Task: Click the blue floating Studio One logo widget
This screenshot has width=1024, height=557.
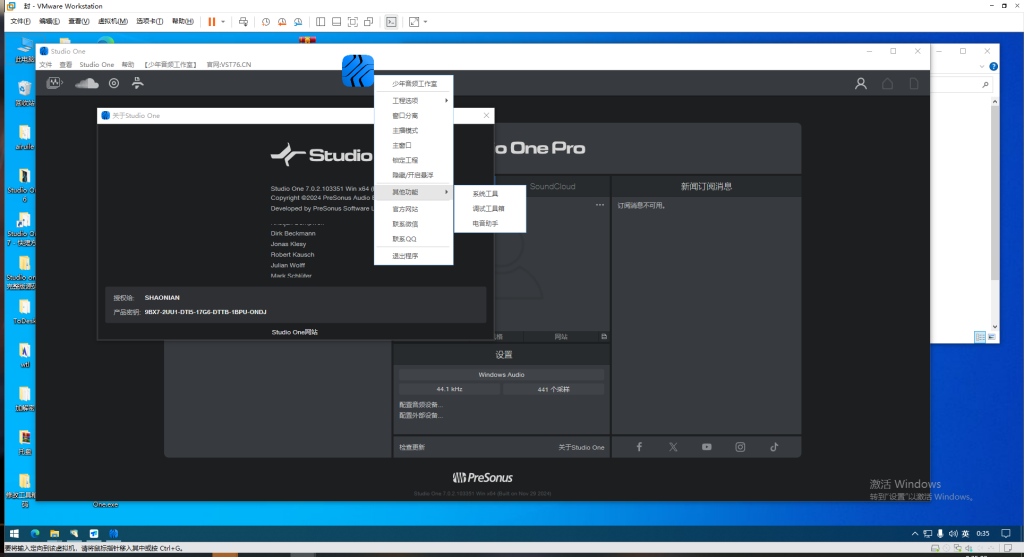Action: tap(358, 71)
